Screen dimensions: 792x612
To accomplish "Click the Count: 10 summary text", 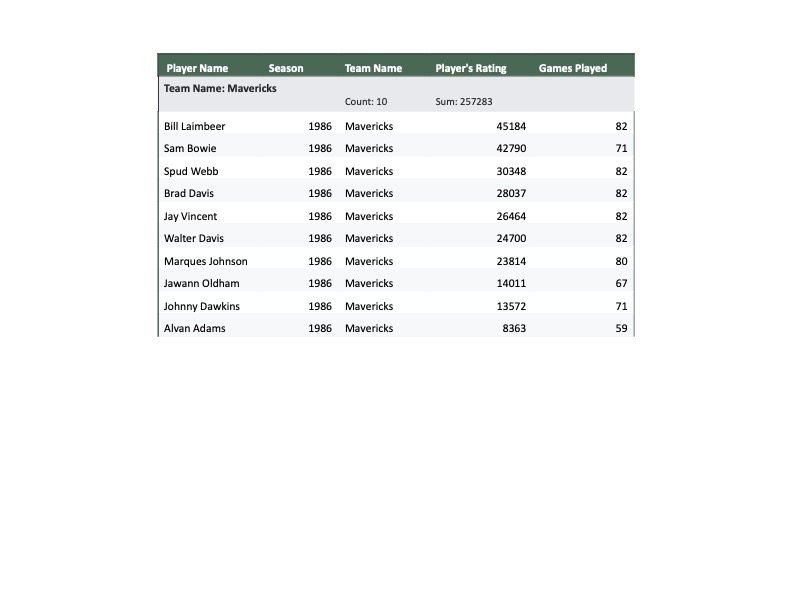I will [366, 102].
